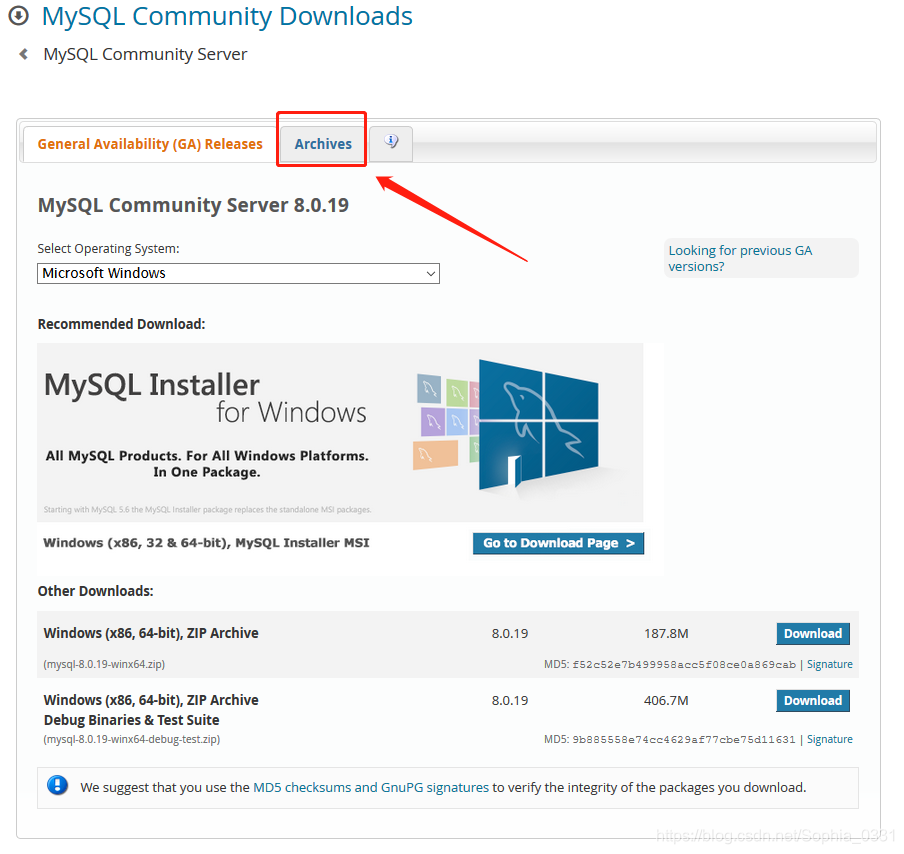Open the Select Operating System dropdown
Screen dimensions: 904x854
pos(238,273)
